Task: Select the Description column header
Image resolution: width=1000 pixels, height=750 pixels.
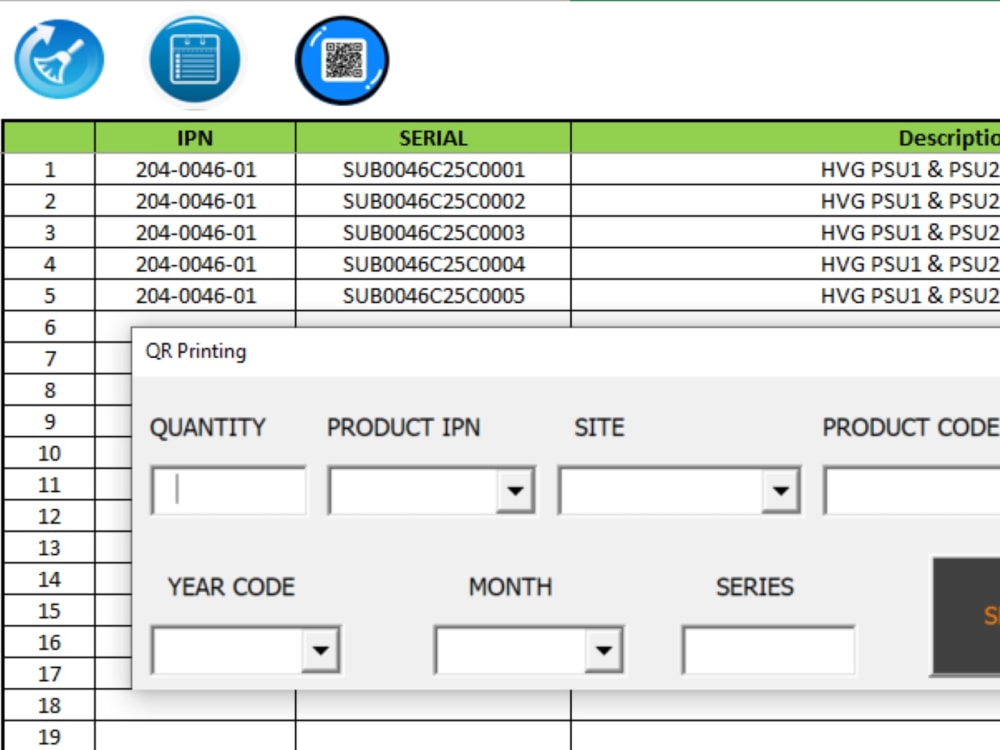Action: pos(786,138)
